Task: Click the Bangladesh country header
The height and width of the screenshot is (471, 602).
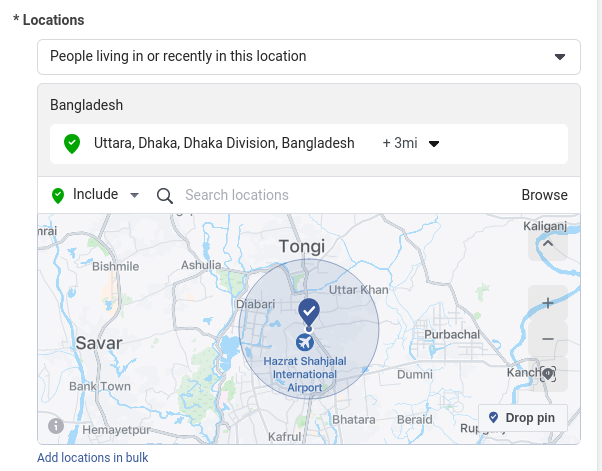Action: pyautogui.click(x=87, y=105)
